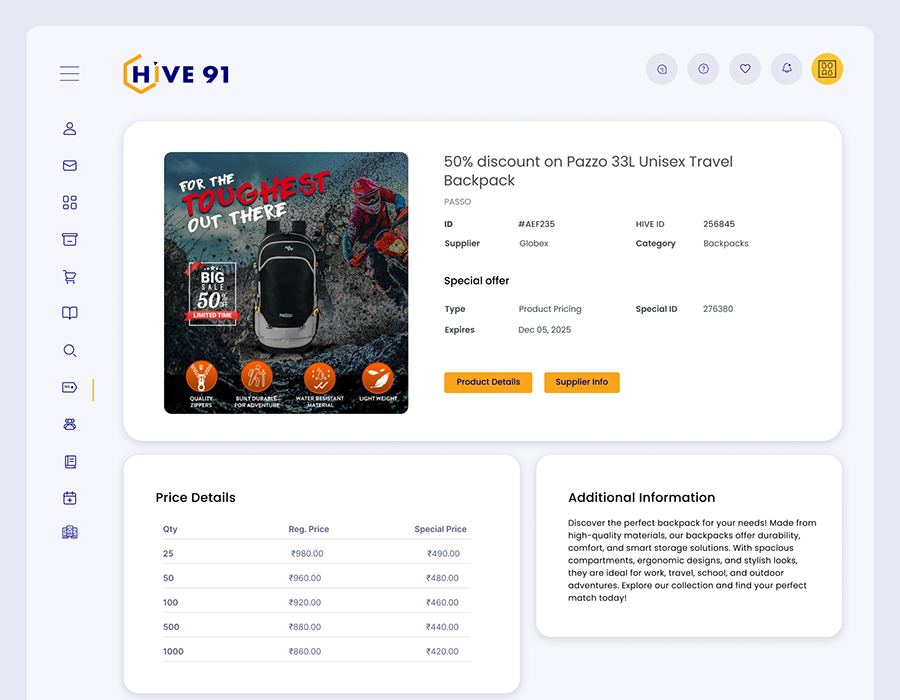Image resolution: width=900 pixels, height=700 pixels.
Task: Click the backpack description paragraph
Action: click(692, 561)
